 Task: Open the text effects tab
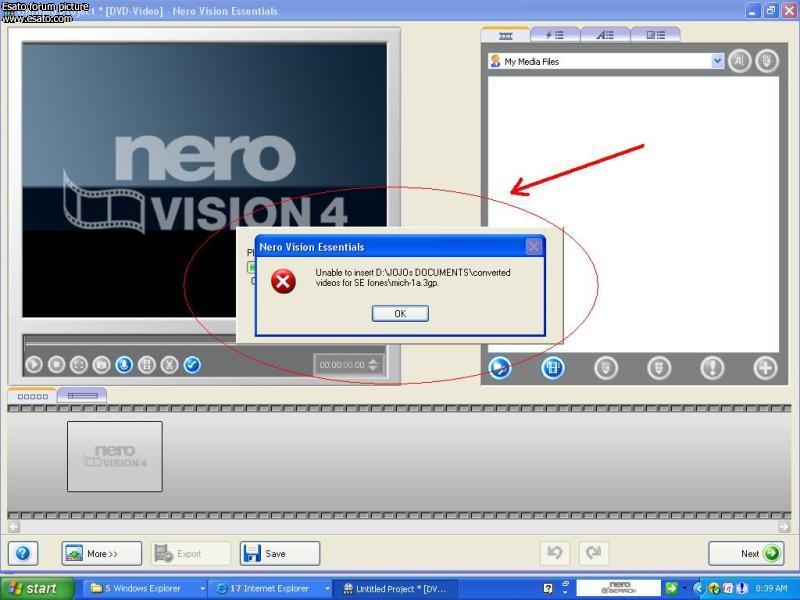pos(605,35)
